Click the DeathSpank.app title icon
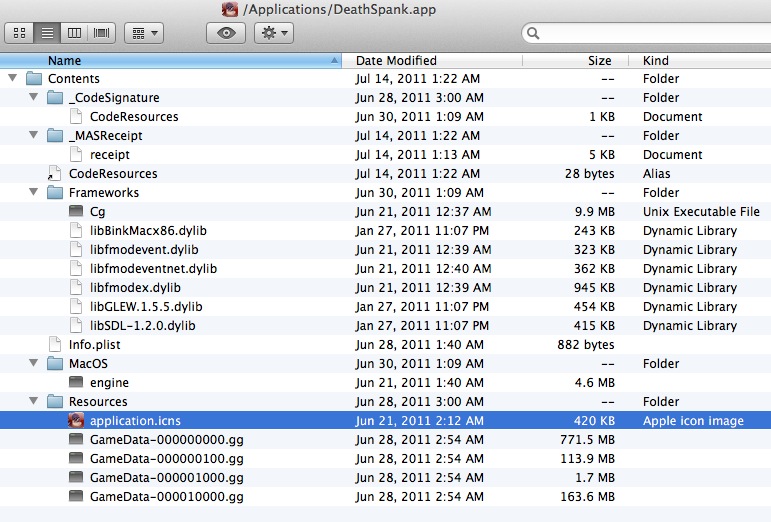Screen dimensions: 771x522 pyautogui.click(x=230, y=9)
